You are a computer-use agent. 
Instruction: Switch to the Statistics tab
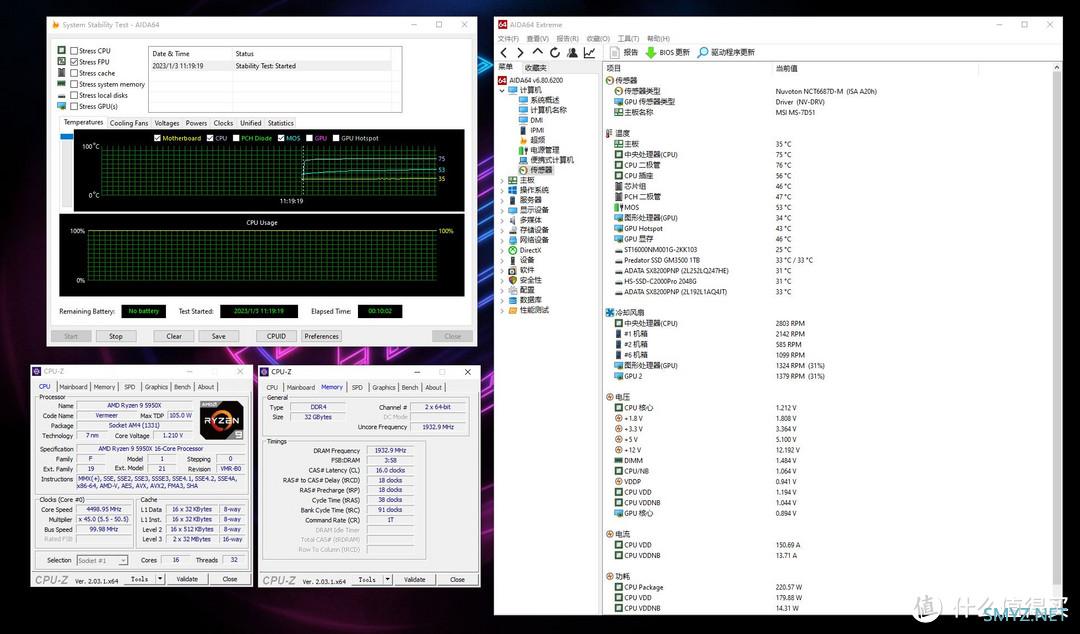tap(280, 123)
